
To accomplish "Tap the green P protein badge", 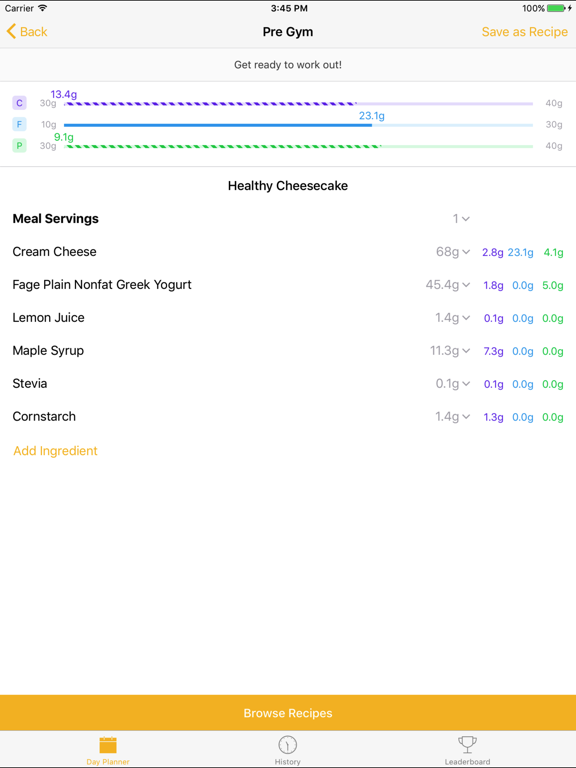I will tap(19, 145).
